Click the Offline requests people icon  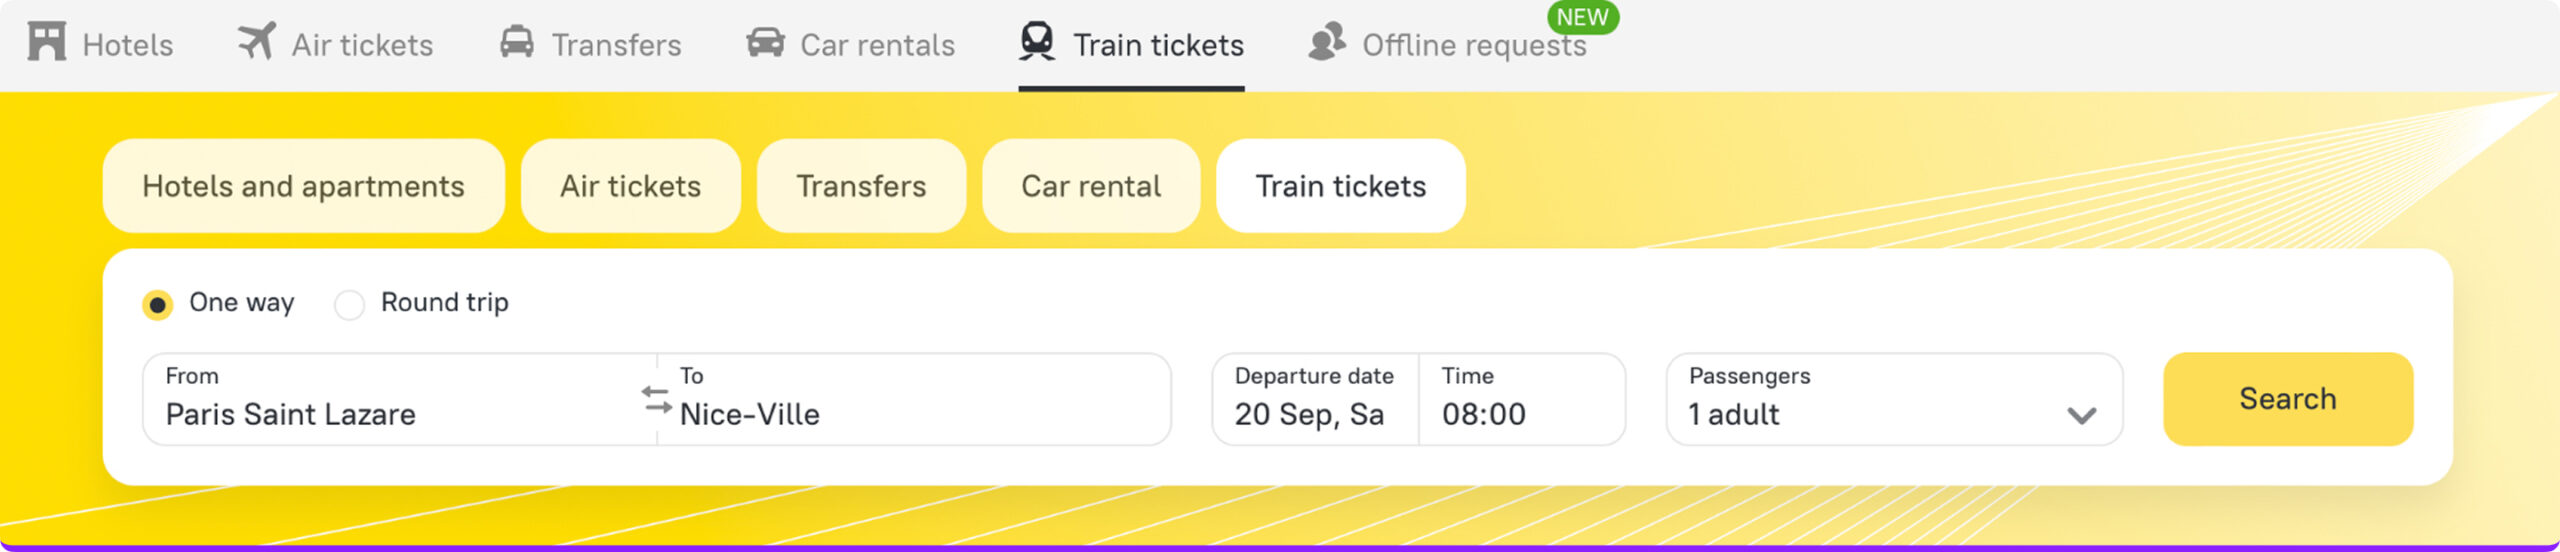[x=1327, y=43]
